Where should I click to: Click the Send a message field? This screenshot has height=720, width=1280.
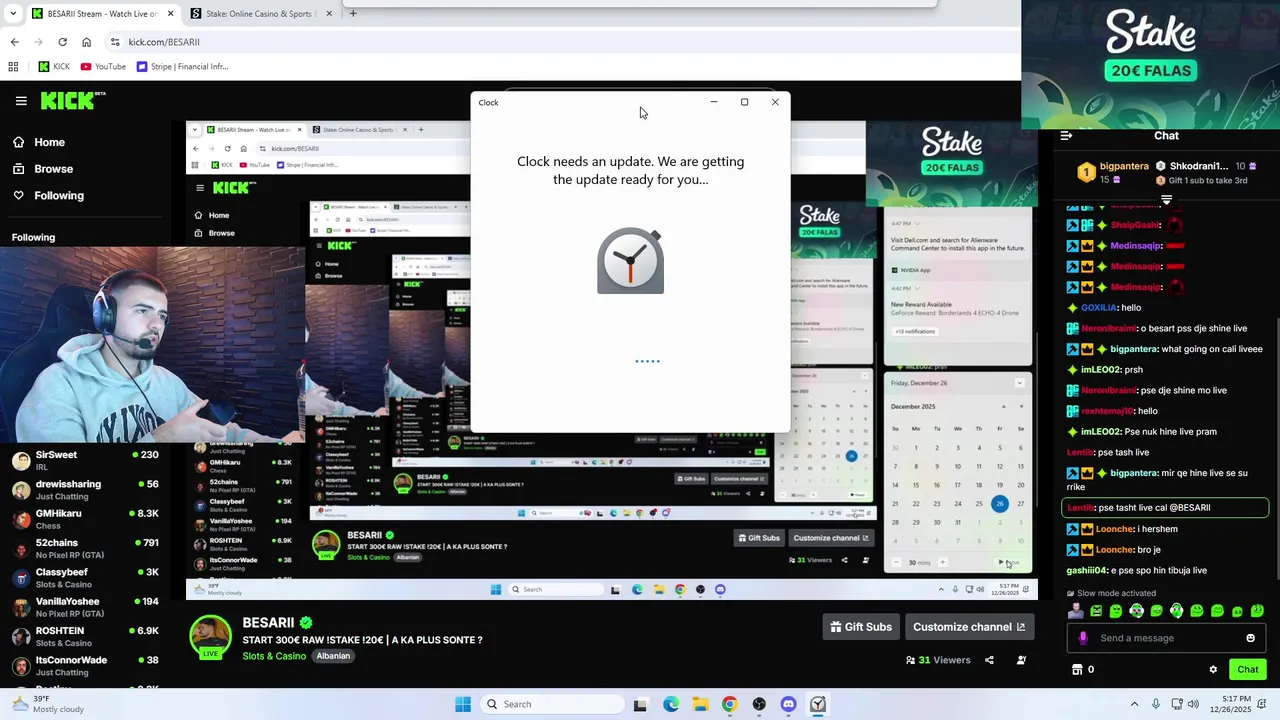point(1167,638)
